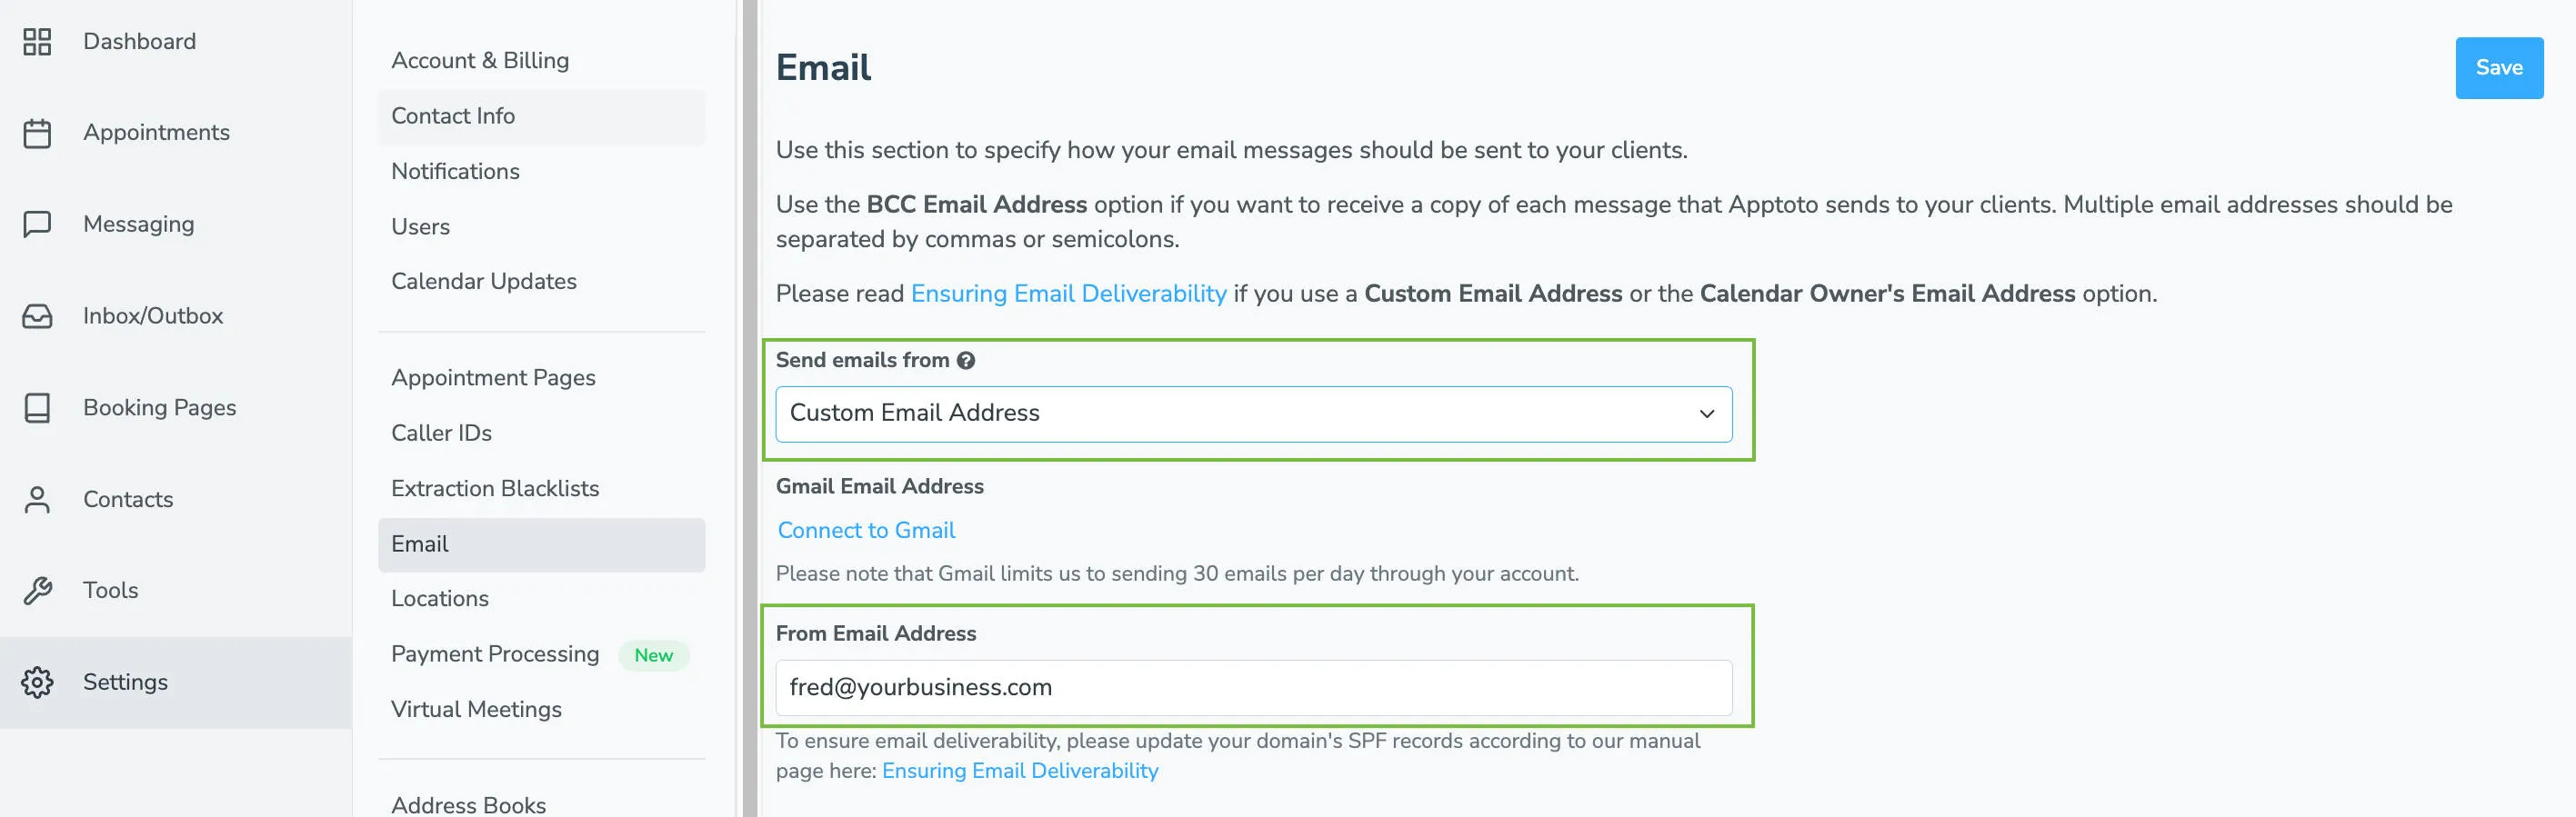The width and height of the screenshot is (2576, 817).
Task: Select the Appointments calendar icon
Action: click(x=38, y=131)
